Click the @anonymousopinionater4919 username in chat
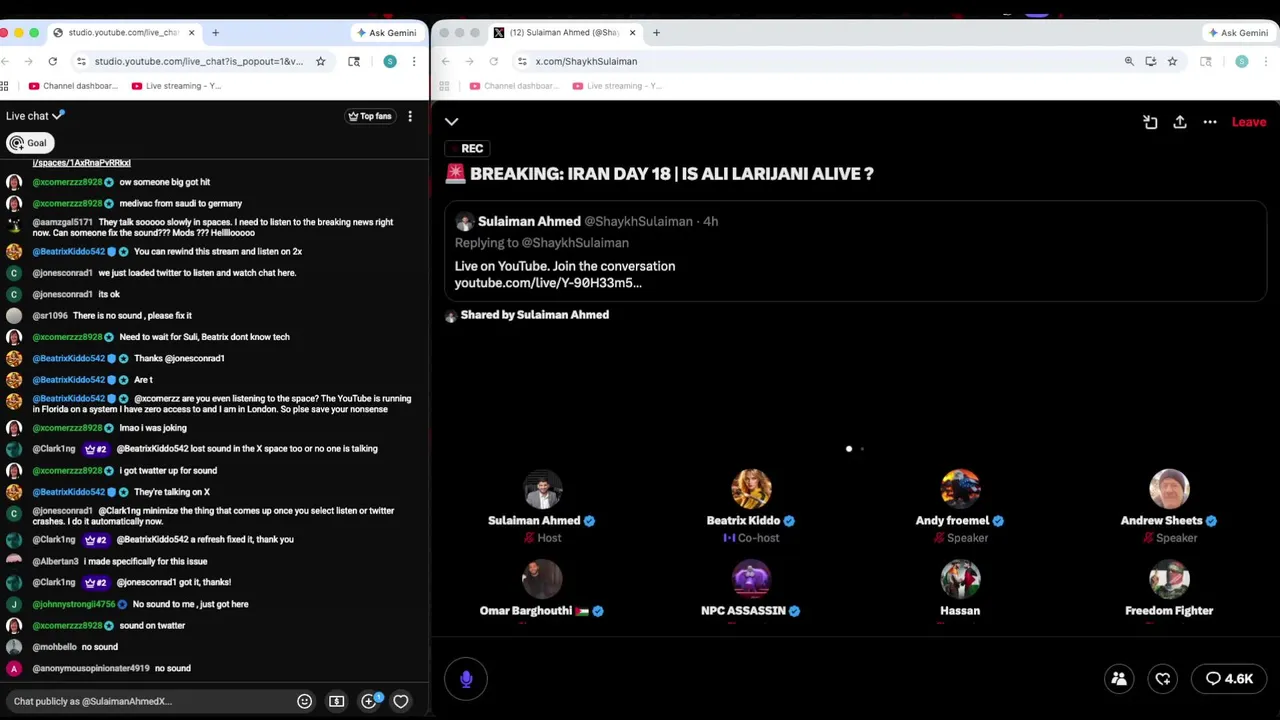This screenshot has height=720, width=1280. 91,668
